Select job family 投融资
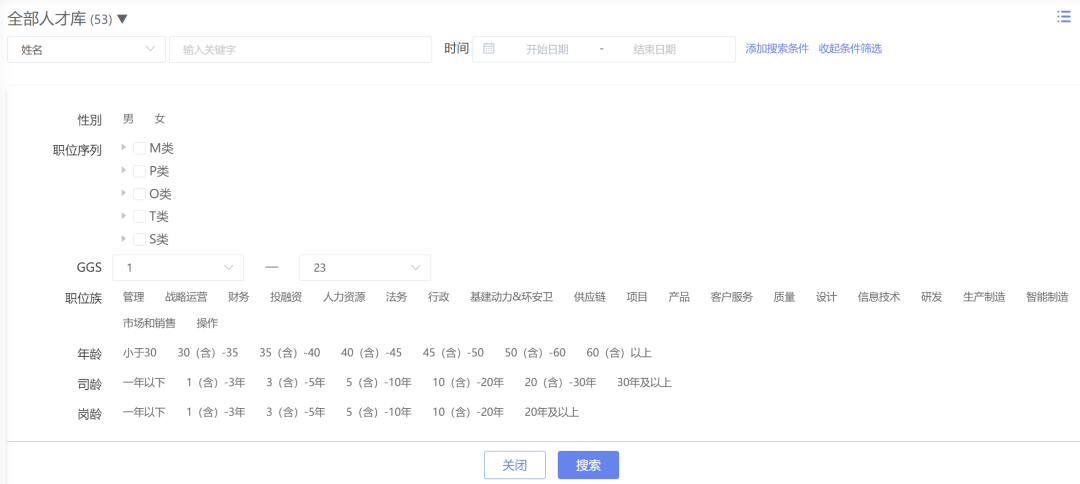 click(286, 297)
